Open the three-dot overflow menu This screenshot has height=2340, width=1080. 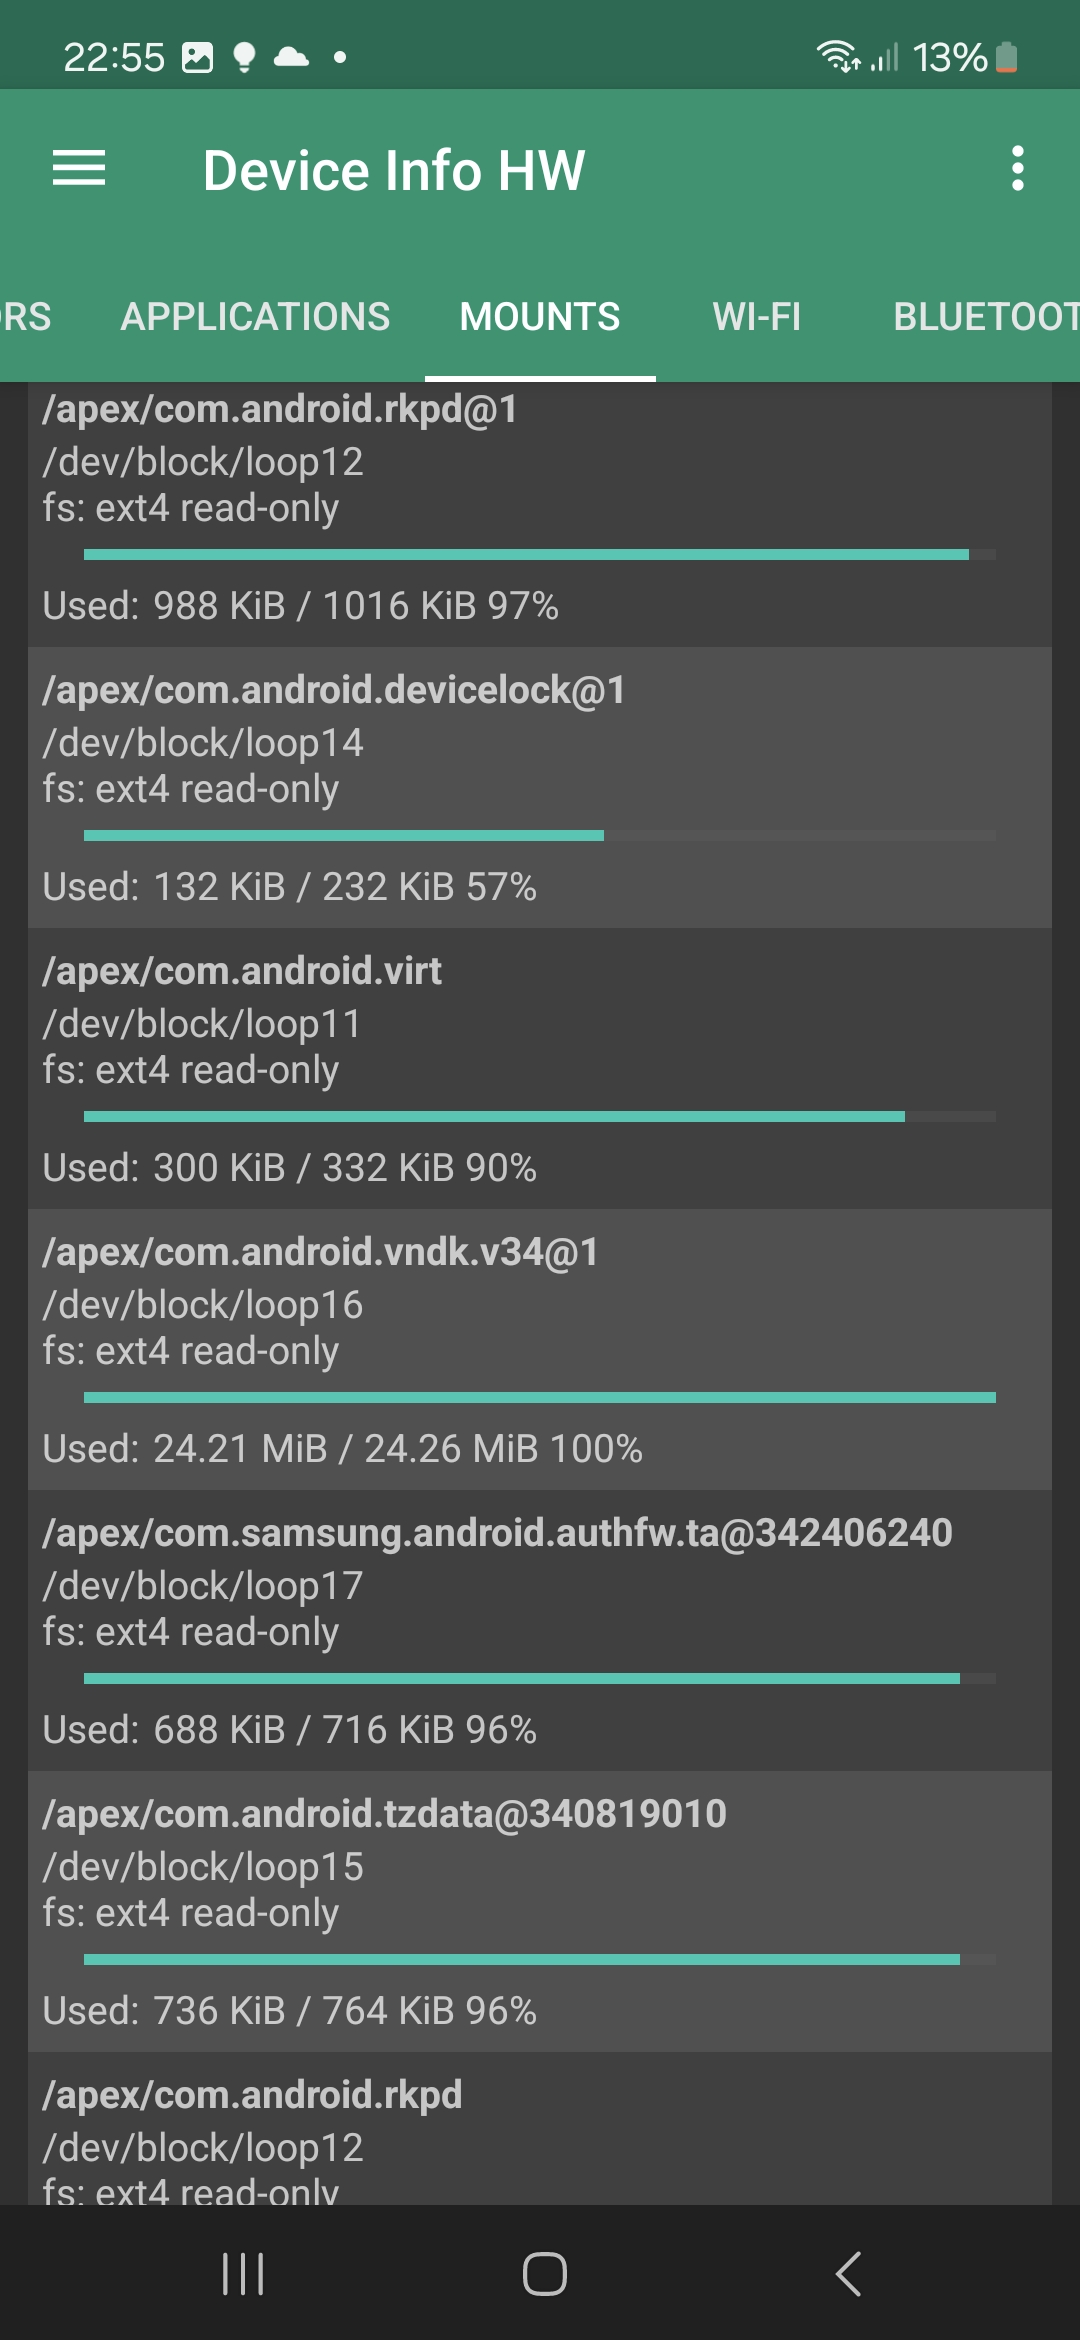click(1017, 168)
